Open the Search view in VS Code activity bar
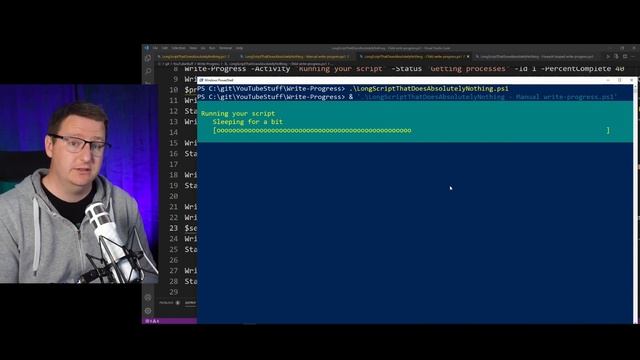Viewport: 640px width, 360px height. 148,71
